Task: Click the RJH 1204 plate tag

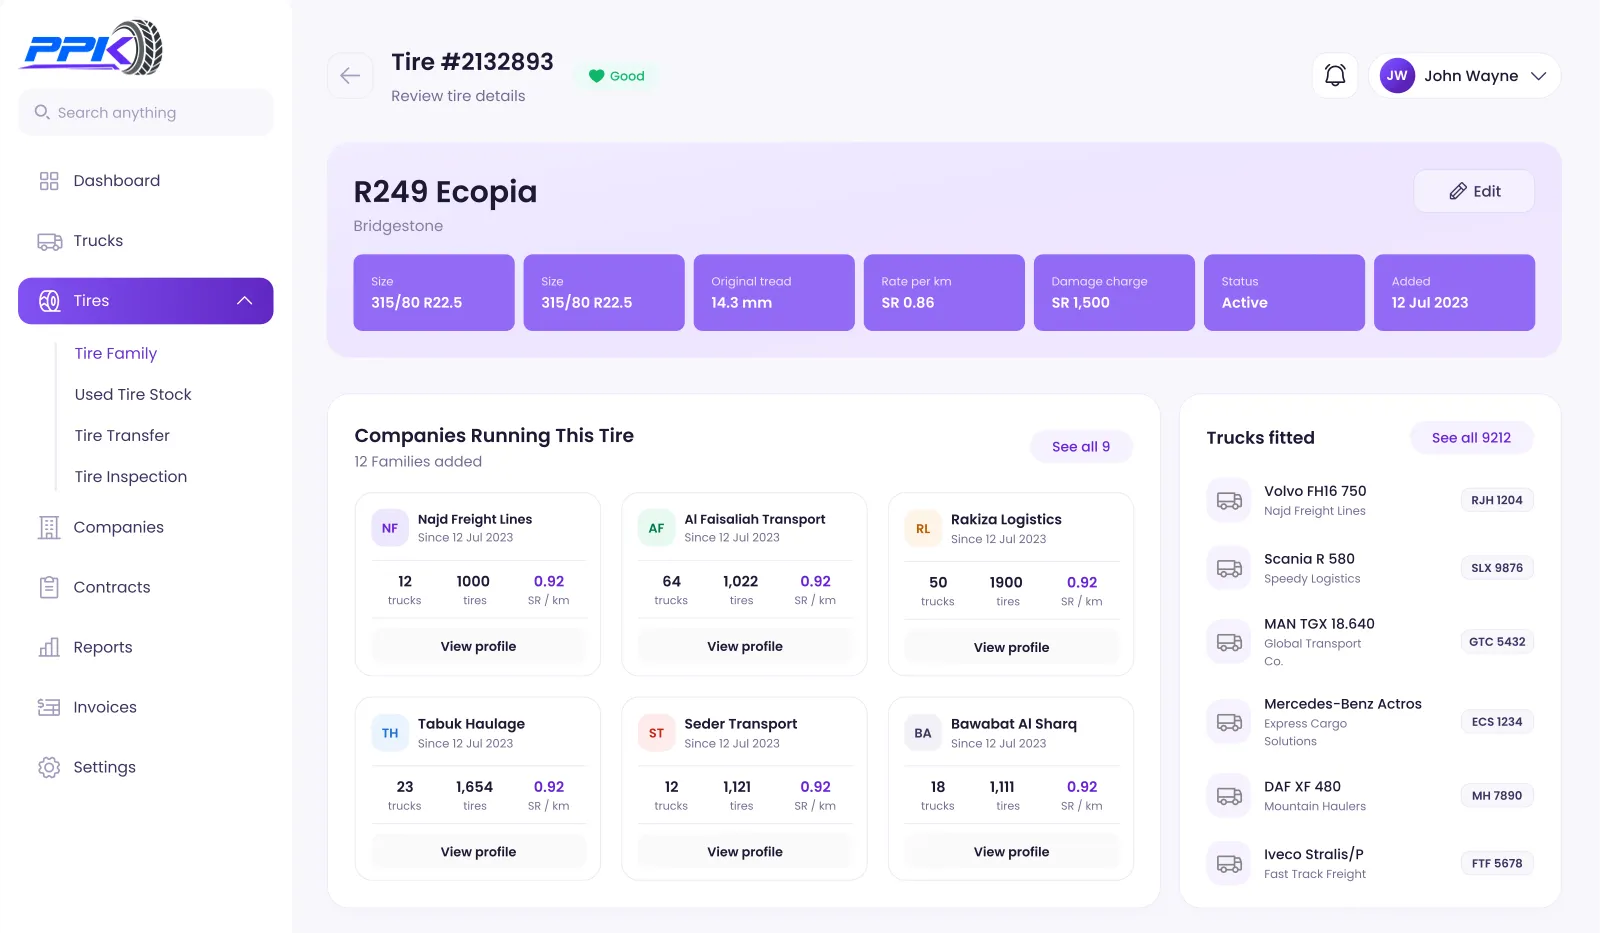Action: click(1497, 500)
